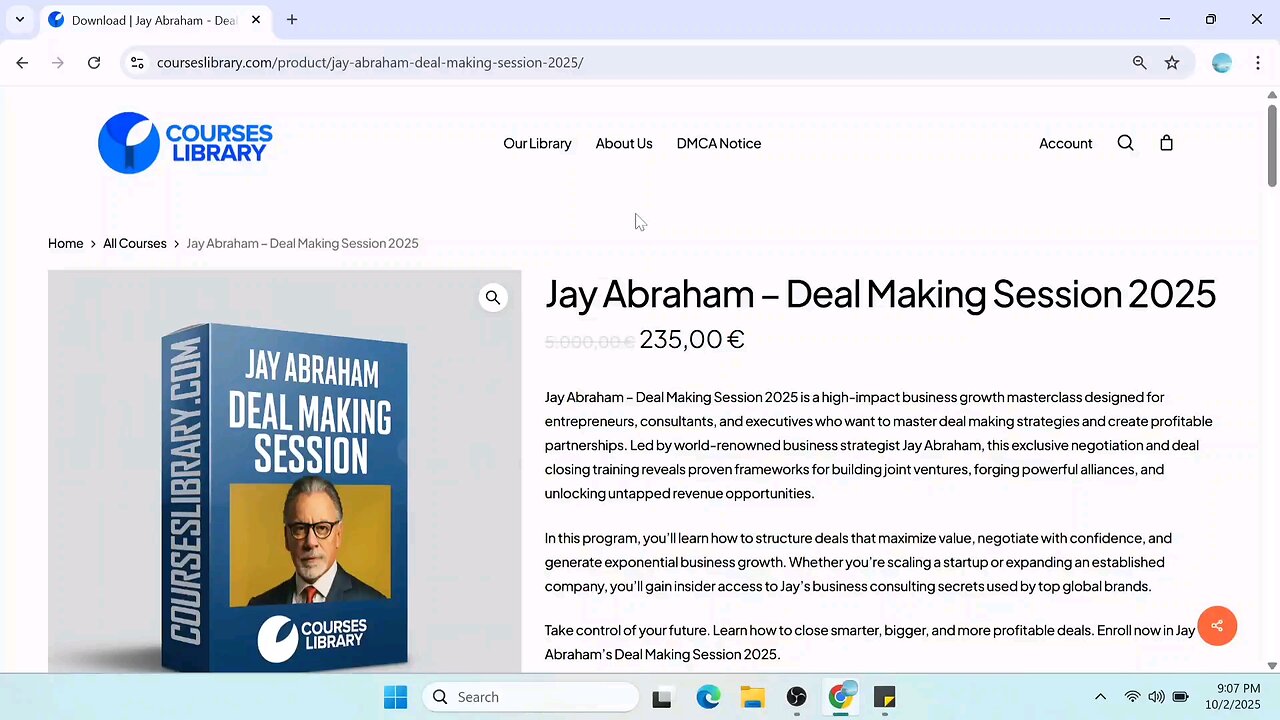Click the Home breadcrumb link
The height and width of the screenshot is (720, 1280).
[x=66, y=243]
